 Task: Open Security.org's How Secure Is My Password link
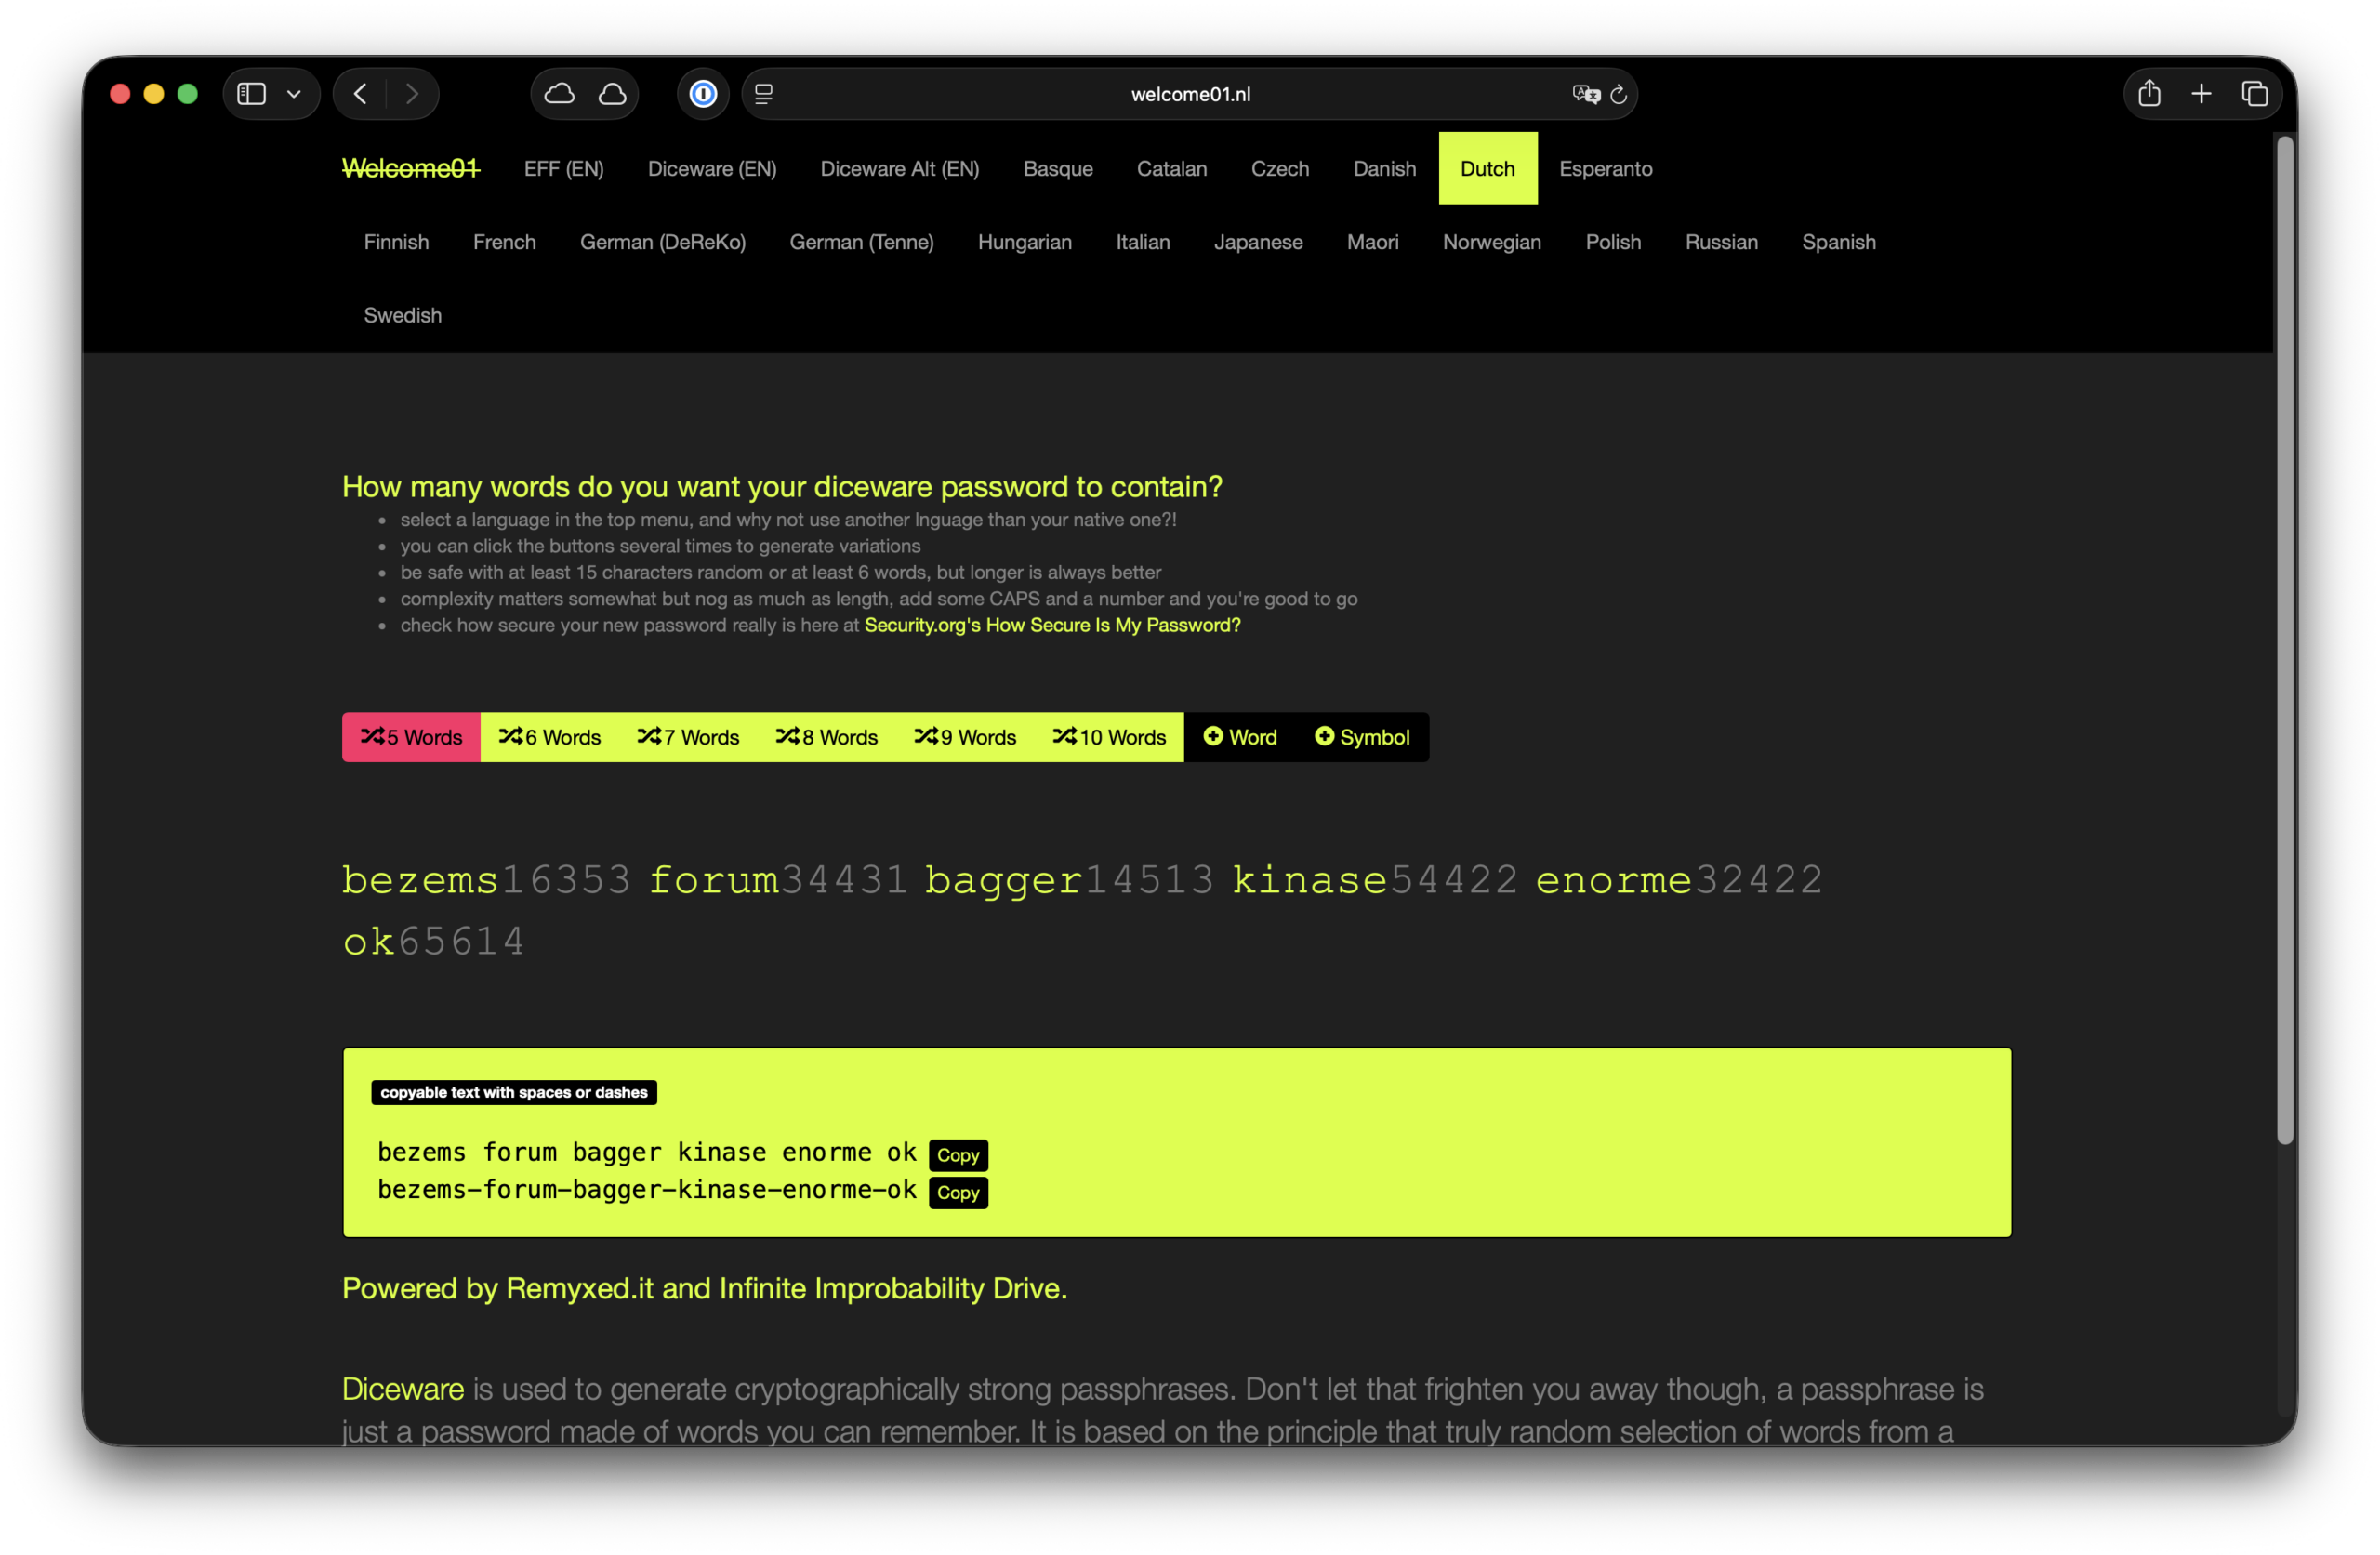pyautogui.click(x=1052, y=625)
